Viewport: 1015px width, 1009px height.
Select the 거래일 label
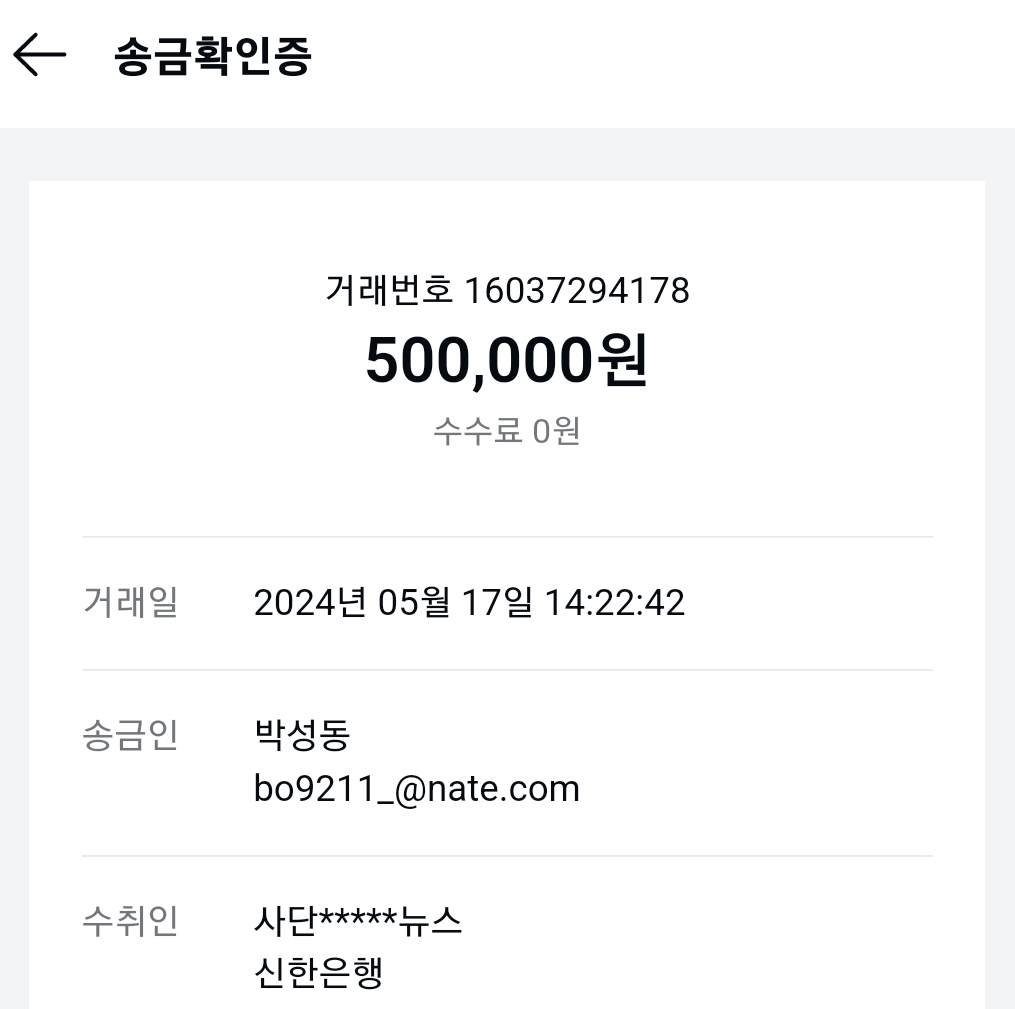click(x=130, y=603)
